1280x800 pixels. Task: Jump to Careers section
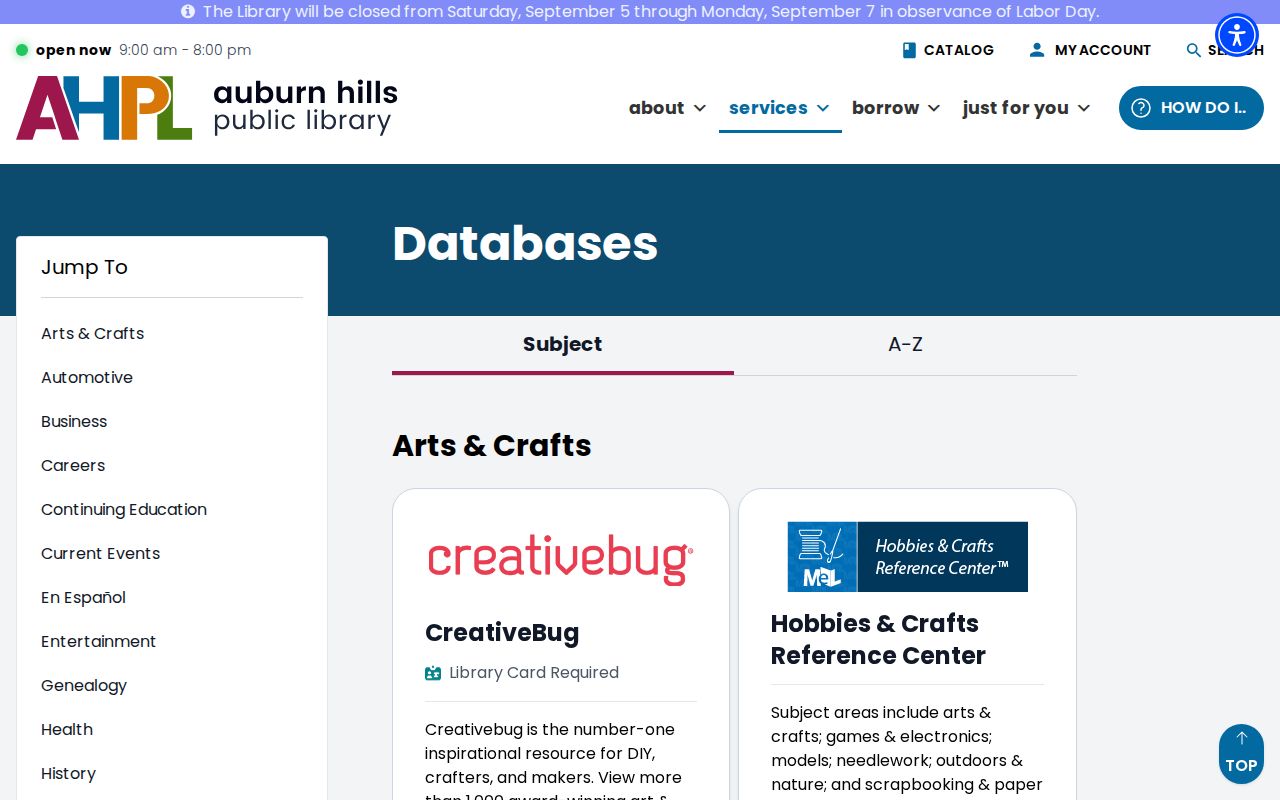(x=73, y=466)
